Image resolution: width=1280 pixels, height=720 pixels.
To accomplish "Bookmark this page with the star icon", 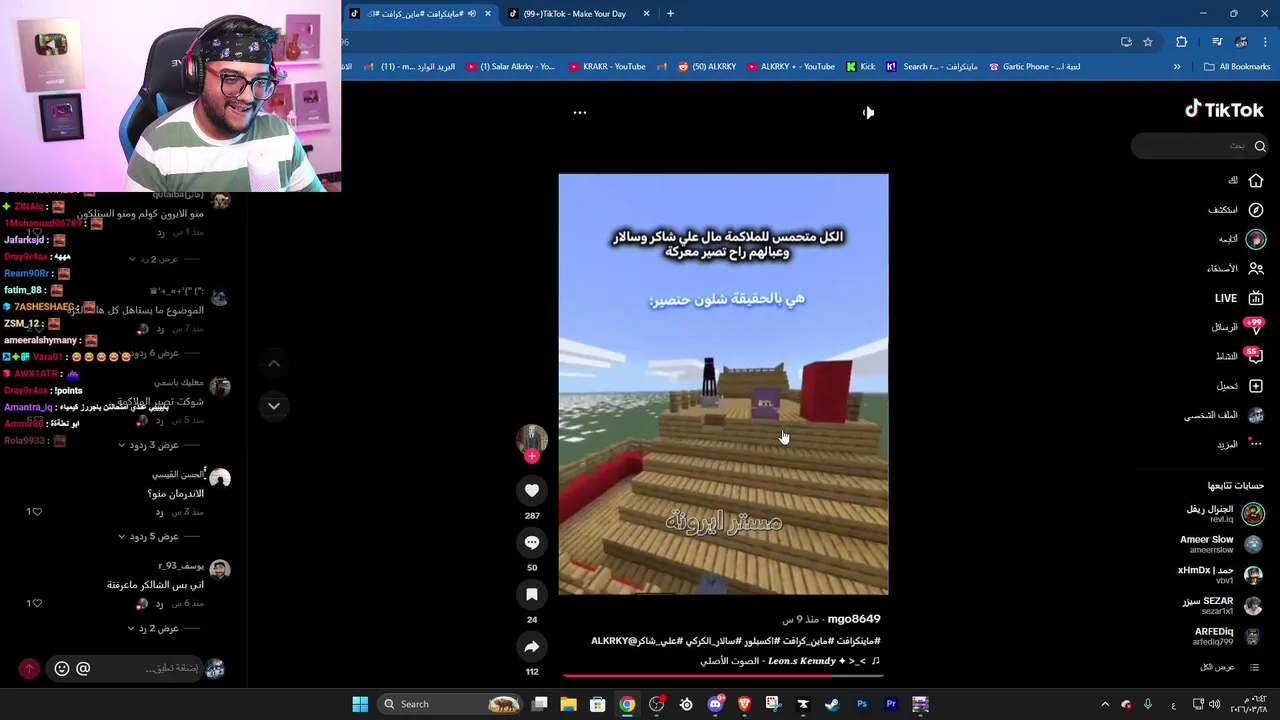I will pos(1148,42).
